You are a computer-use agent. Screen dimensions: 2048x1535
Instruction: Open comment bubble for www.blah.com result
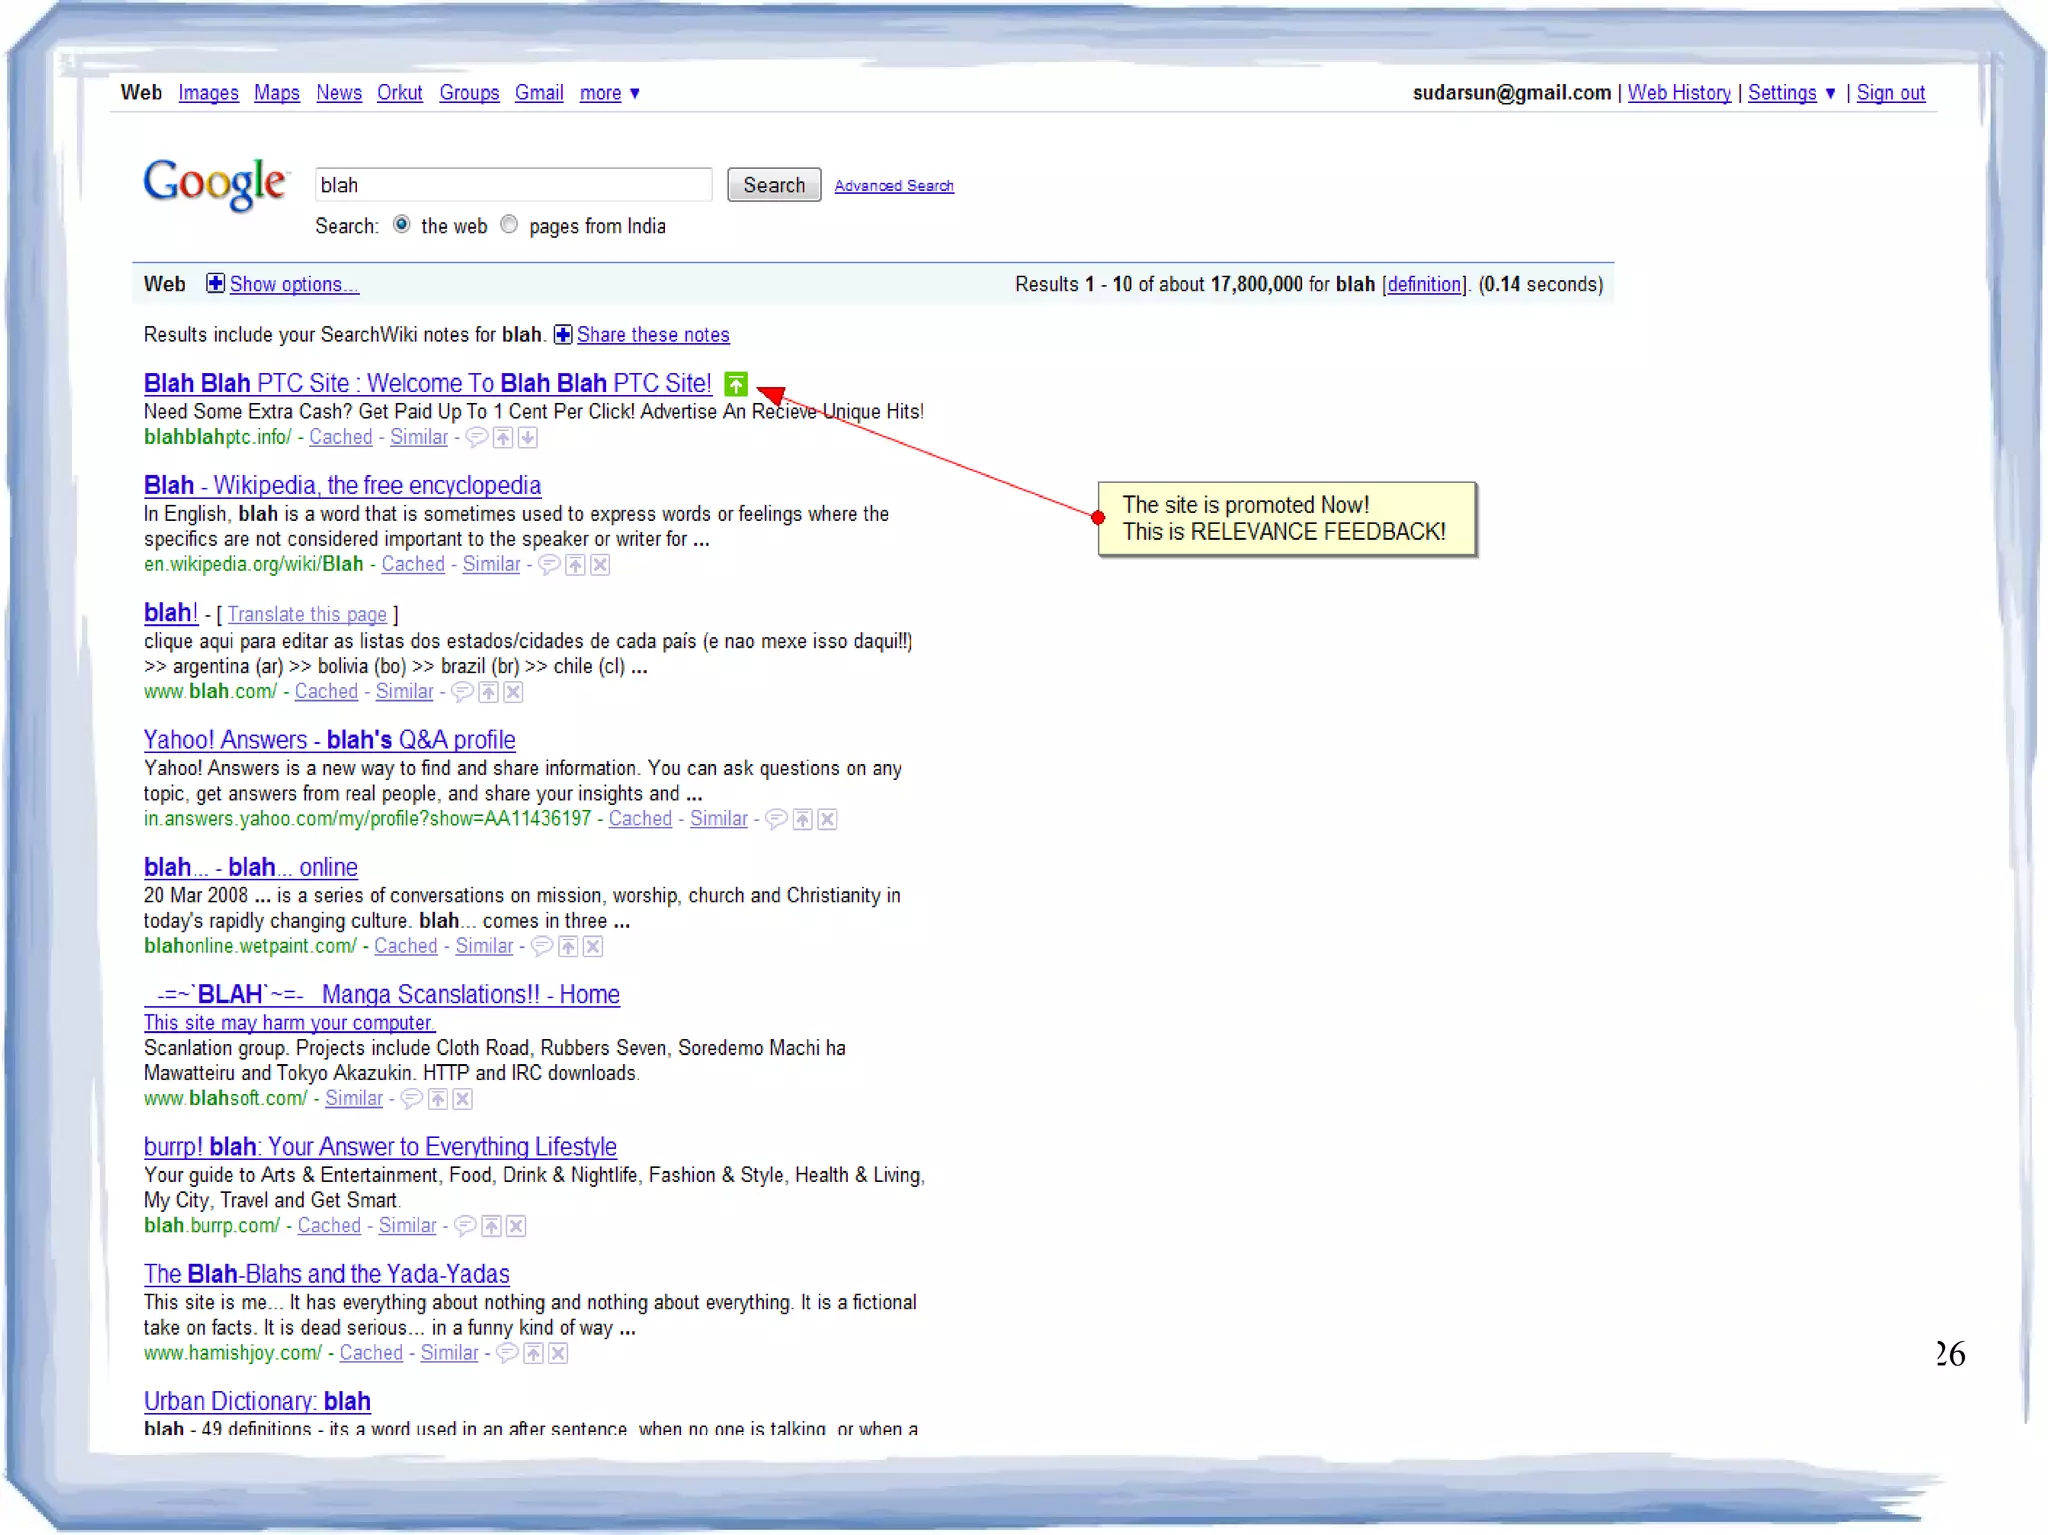(x=463, y=691)
